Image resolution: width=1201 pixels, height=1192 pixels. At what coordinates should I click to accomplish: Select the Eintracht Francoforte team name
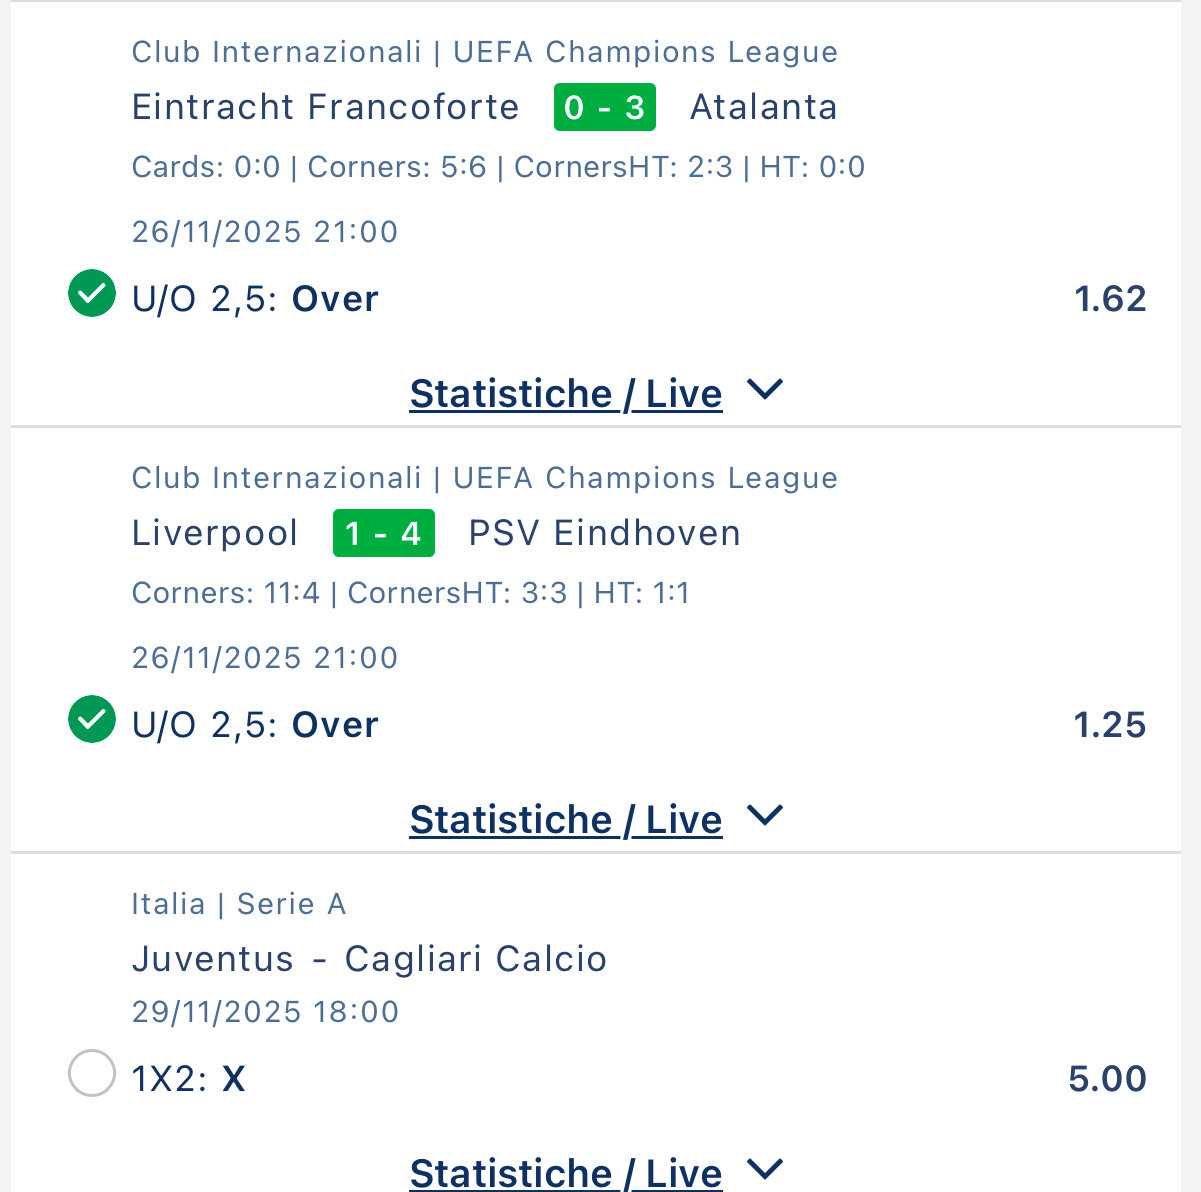325,107
